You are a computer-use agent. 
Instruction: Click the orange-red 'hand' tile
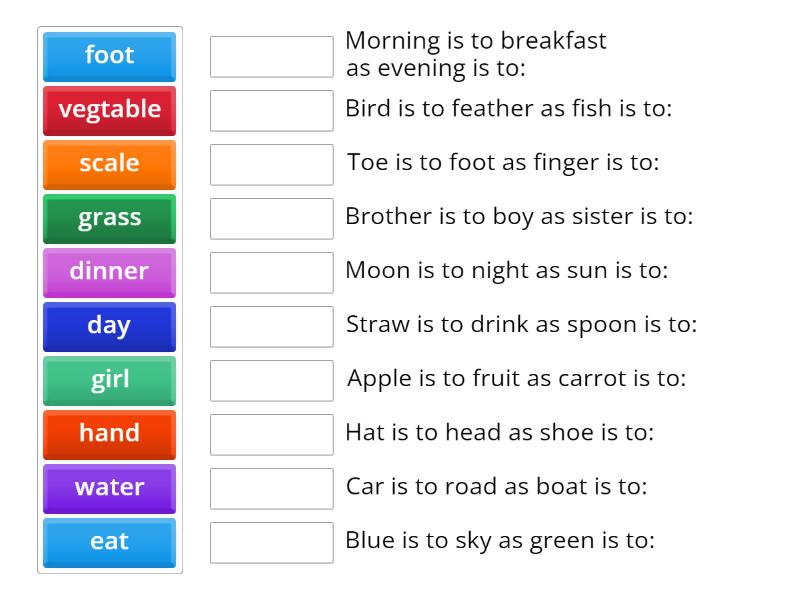(109, 434)
